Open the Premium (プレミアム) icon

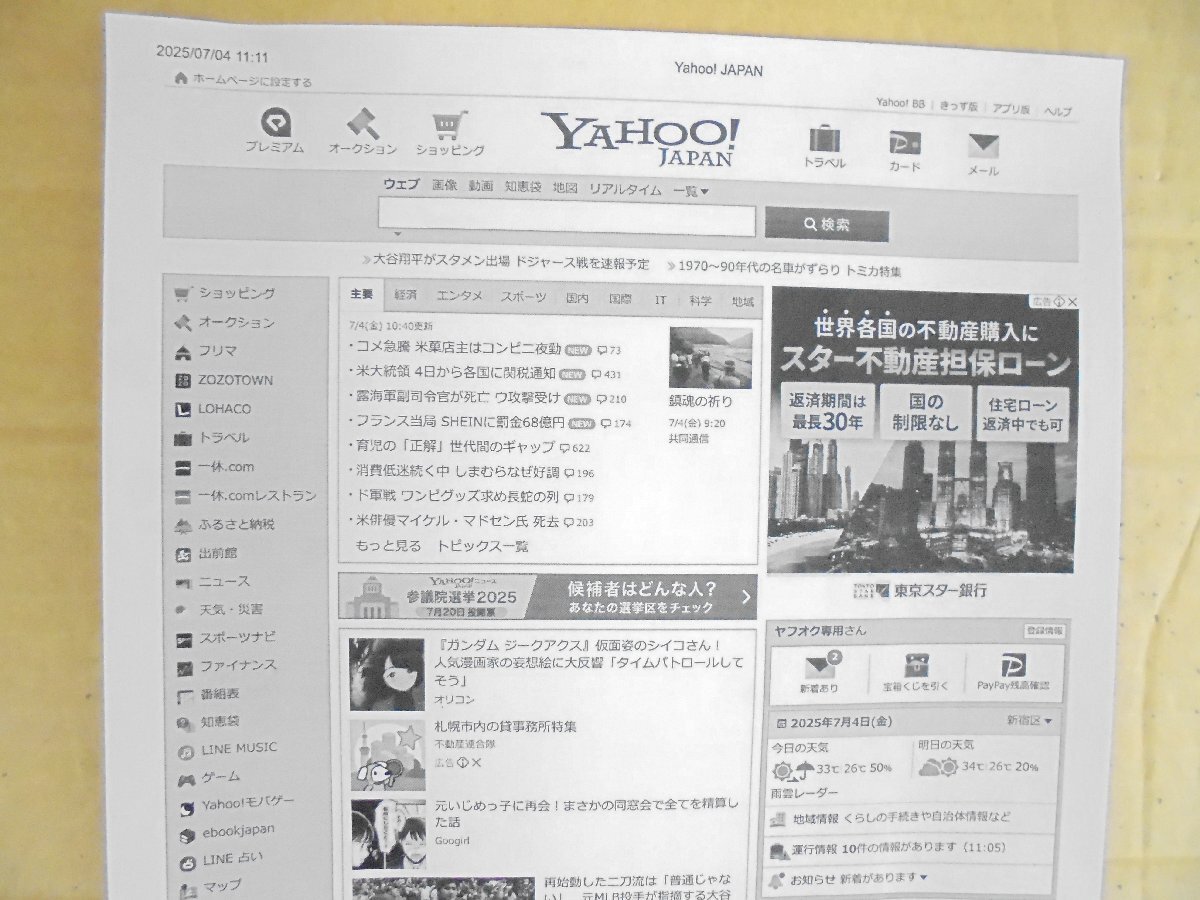[275, 124]
